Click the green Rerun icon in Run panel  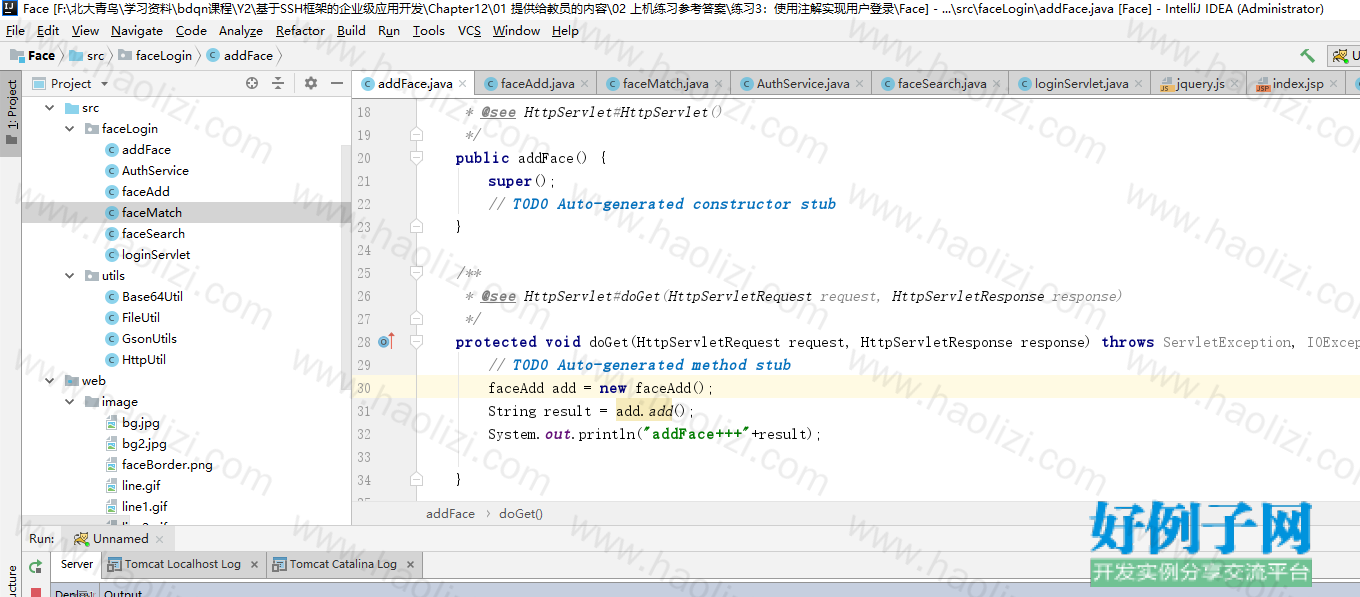coord(36,567)
